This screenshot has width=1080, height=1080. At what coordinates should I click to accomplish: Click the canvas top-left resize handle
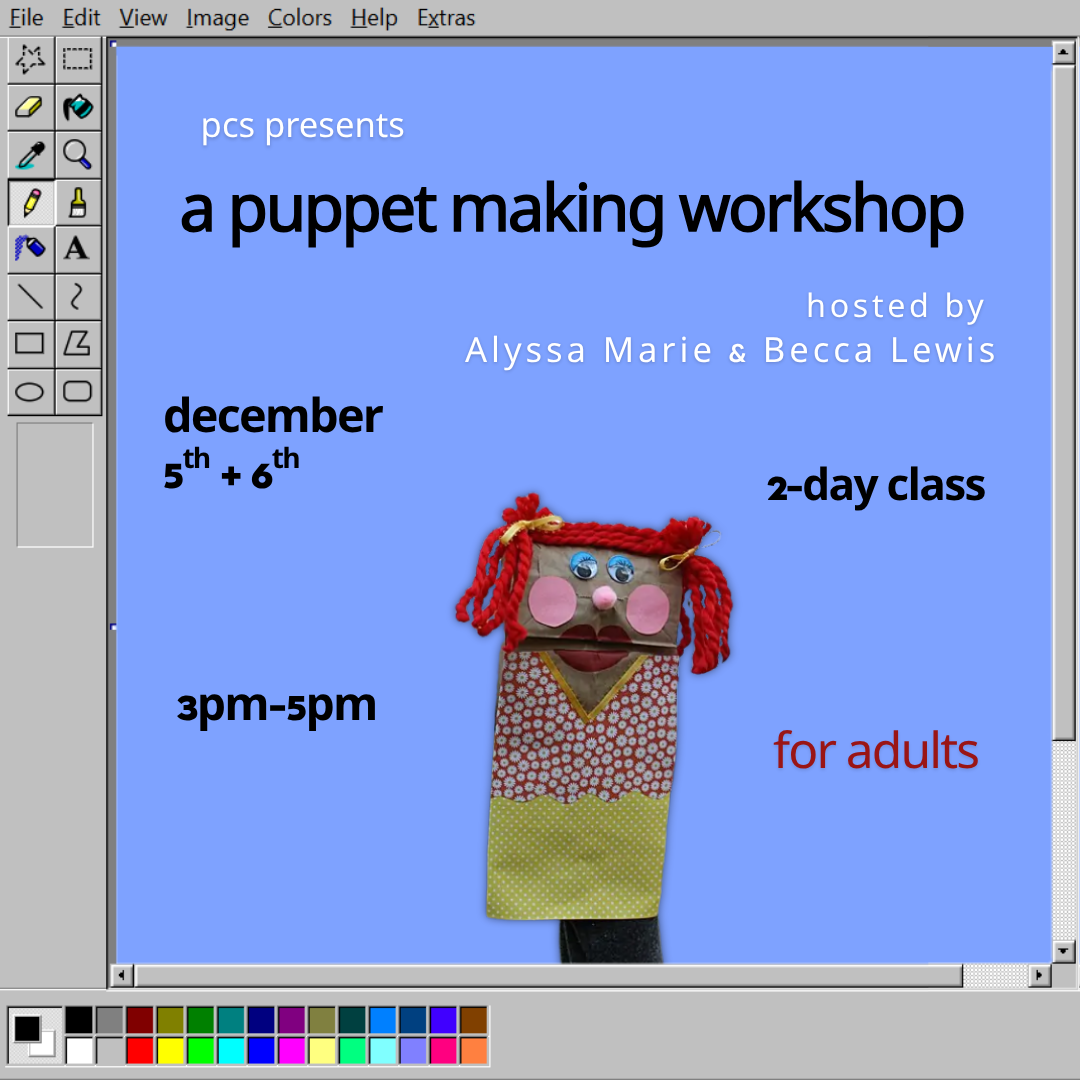point(114,45)
